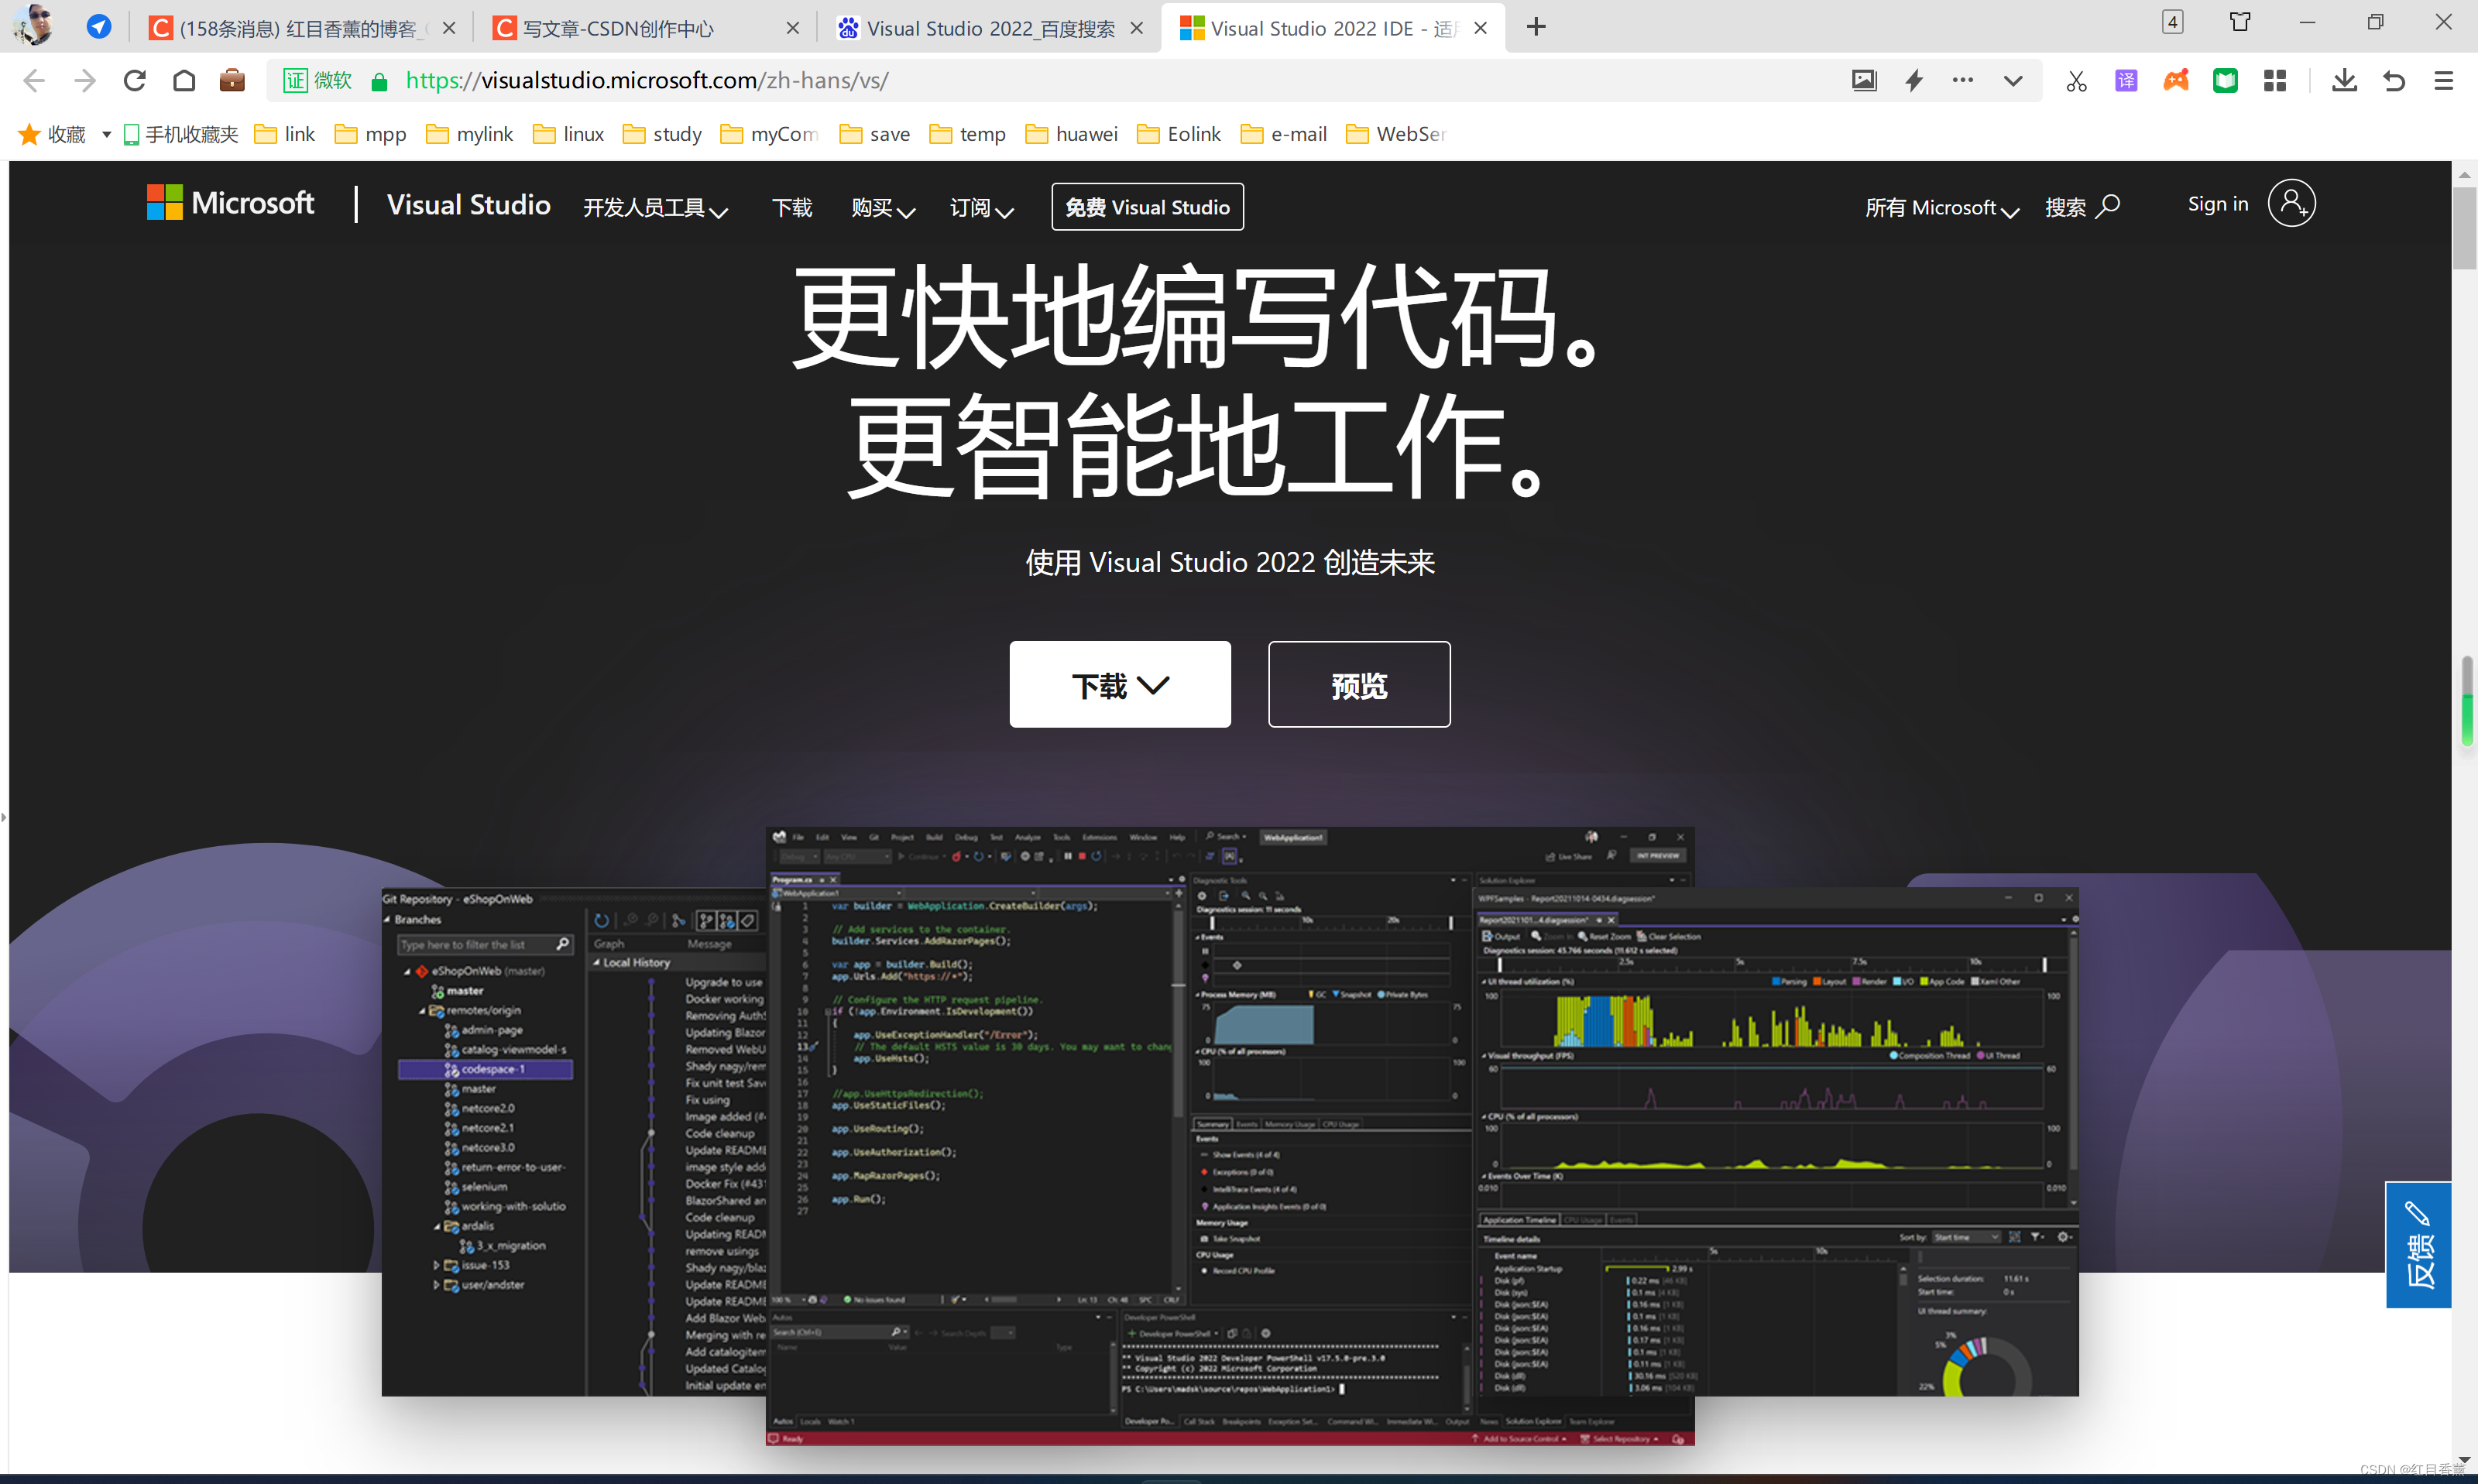Screen dimensions: 2478x1484
Task: Open the browser download manager
Action: (2344, 81)
